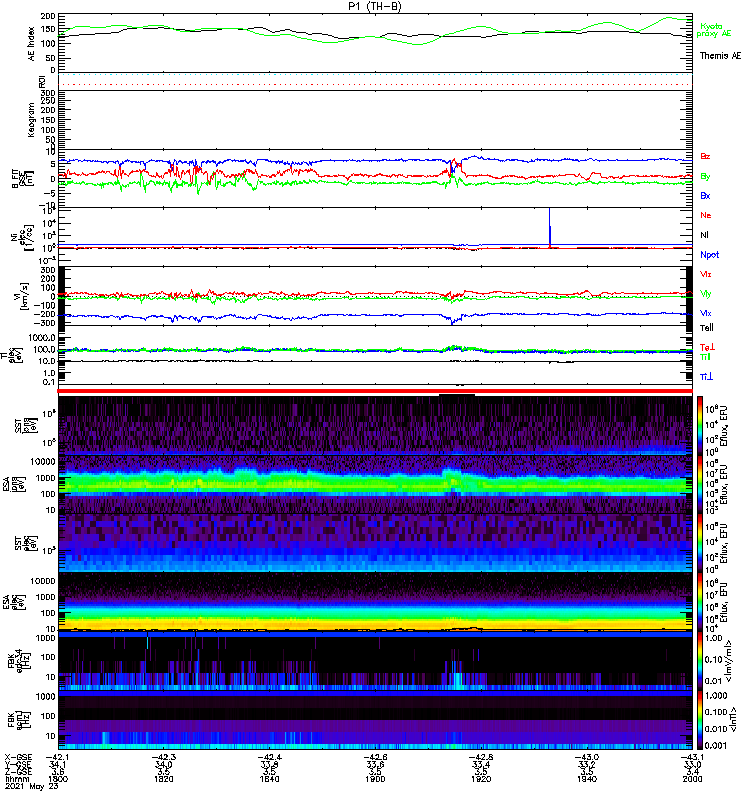Screen dimensions: 750x800
Task: Click the red dotted ROI line
Action: [375, 85]
